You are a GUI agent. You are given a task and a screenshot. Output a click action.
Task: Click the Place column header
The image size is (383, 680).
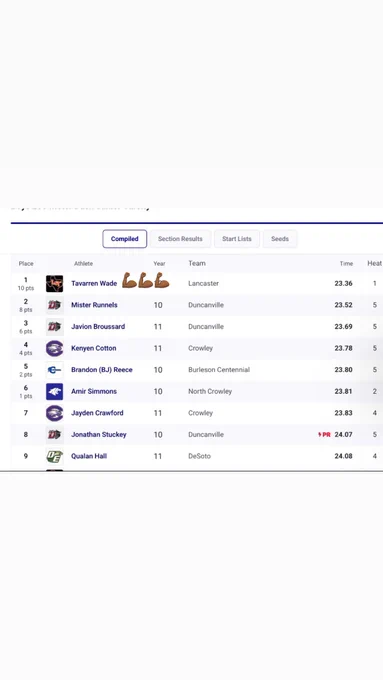(26, 264)
